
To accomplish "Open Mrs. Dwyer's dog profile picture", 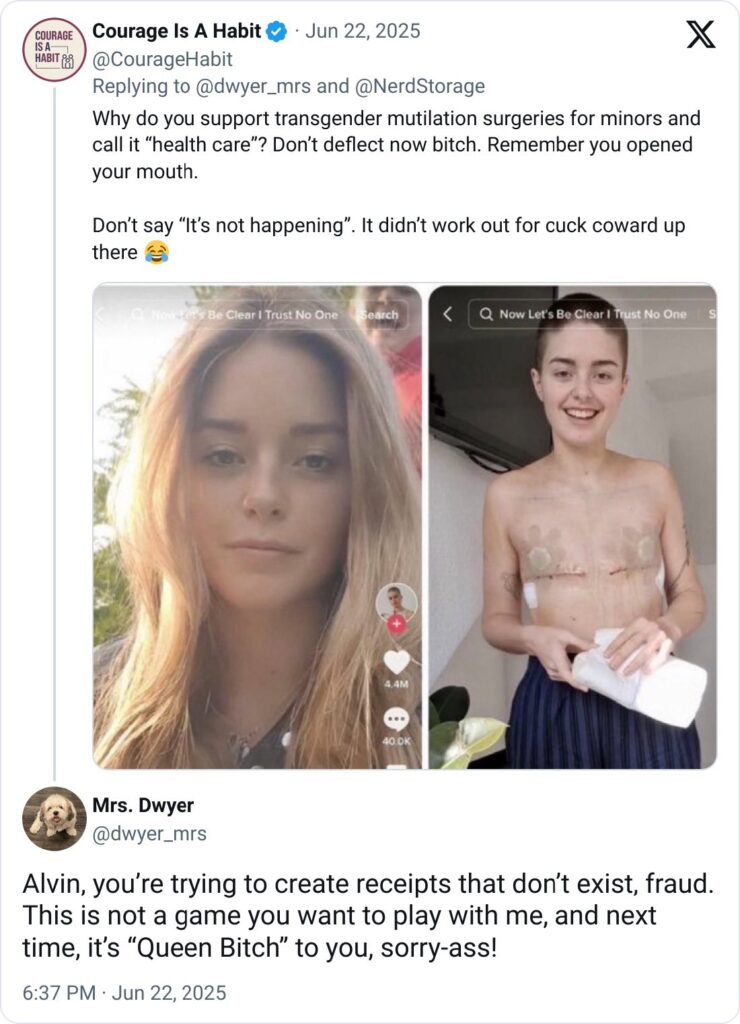I will tap(54, 818).
